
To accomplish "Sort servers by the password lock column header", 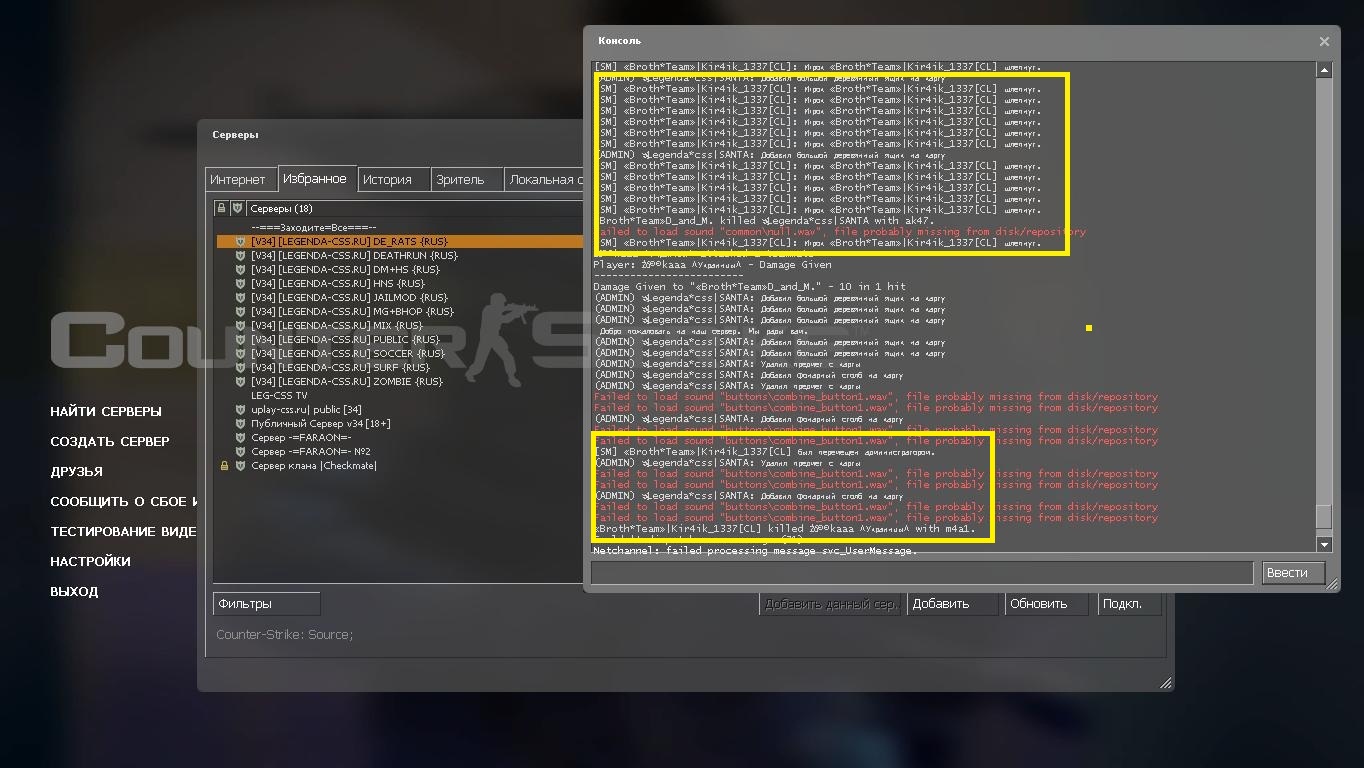I will pos(222,208).
